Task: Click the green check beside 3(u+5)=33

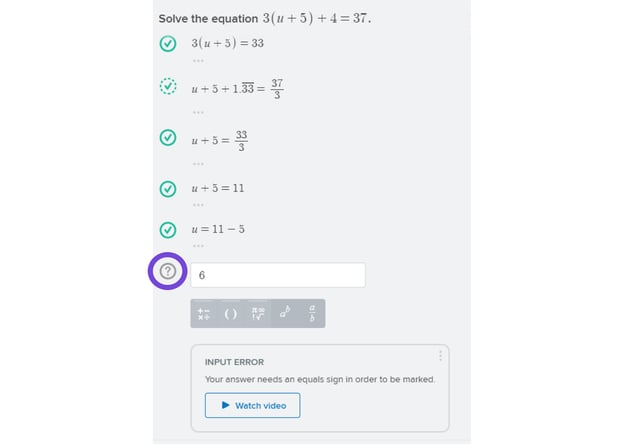Action: [x=168, y=44]
